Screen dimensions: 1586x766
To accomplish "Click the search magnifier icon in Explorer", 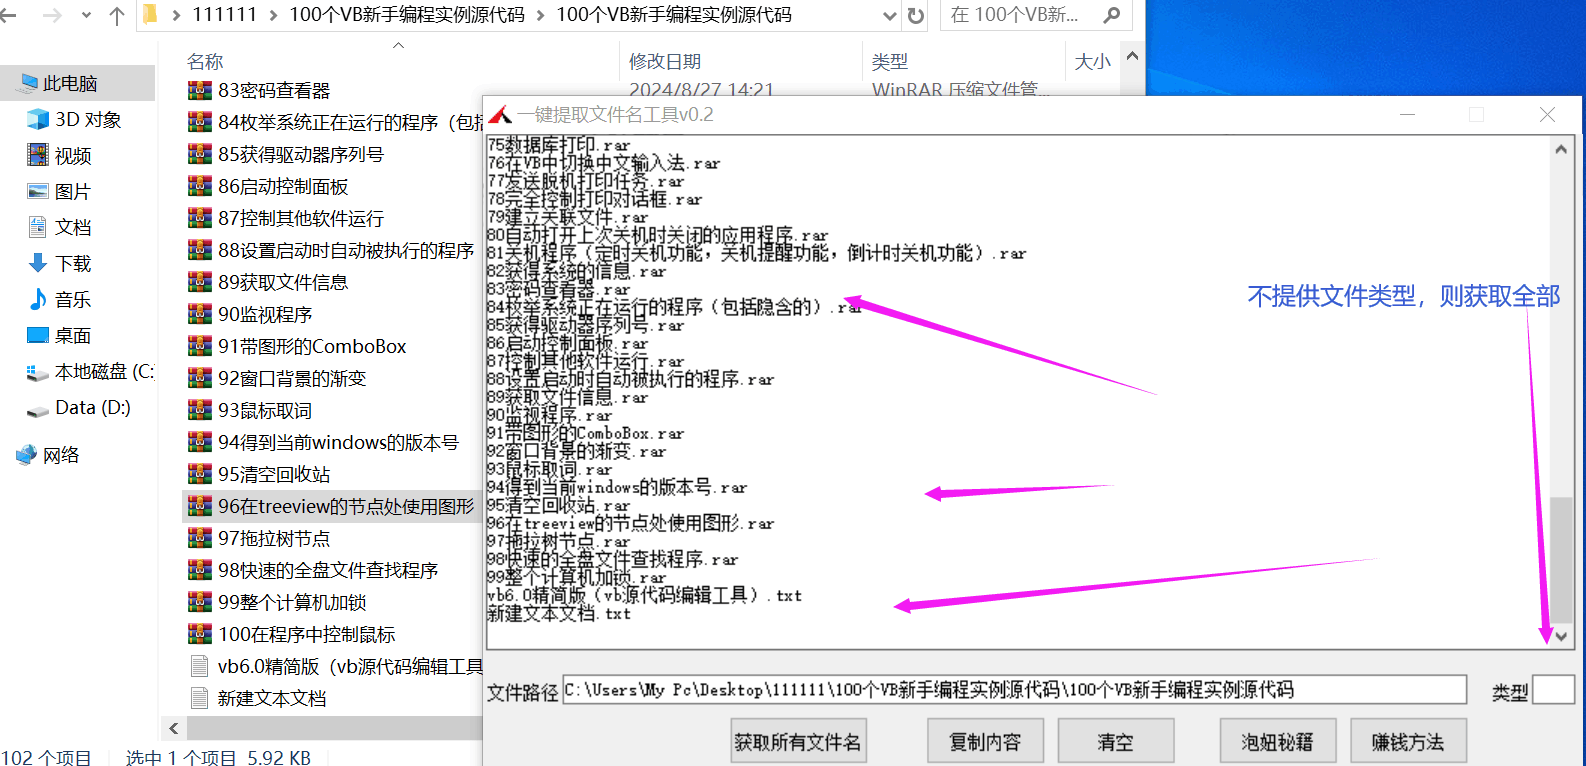I will click(x=1111, y=15).
